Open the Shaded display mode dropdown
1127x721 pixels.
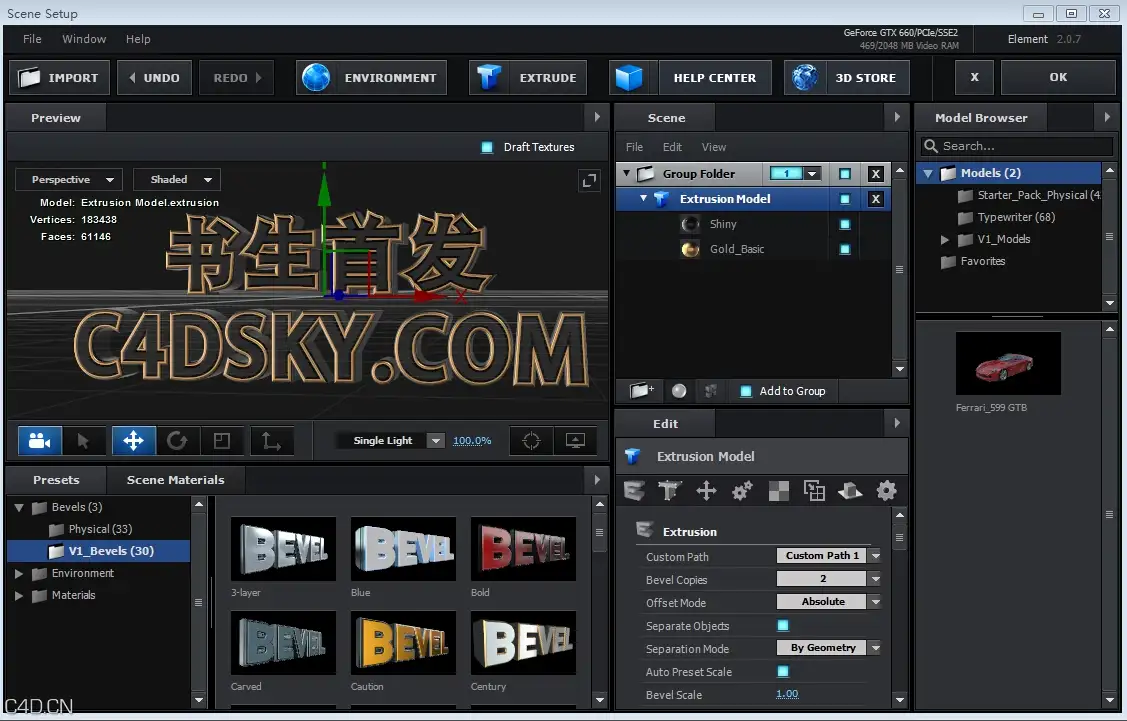click(x=177, y=180)
